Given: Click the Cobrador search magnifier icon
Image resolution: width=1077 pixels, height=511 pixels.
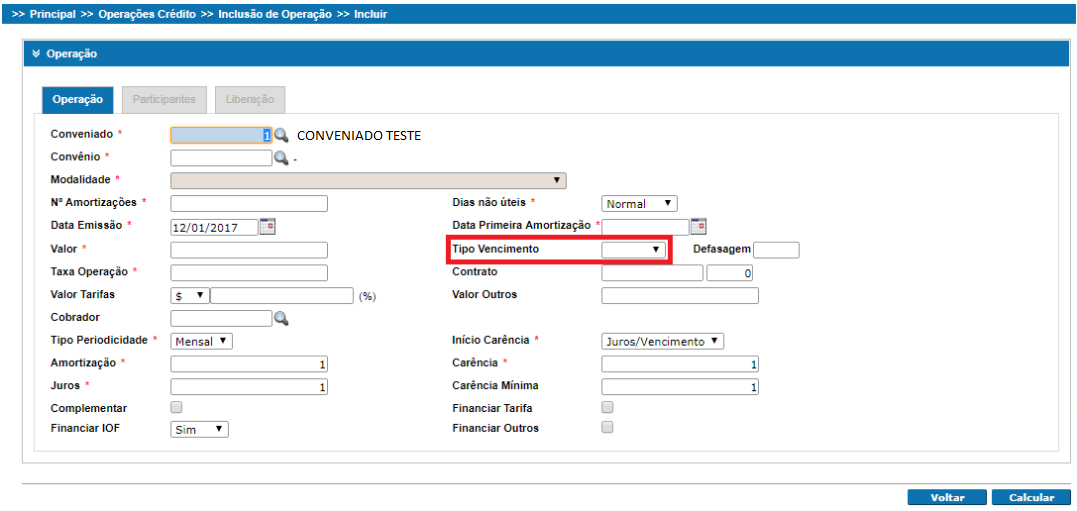Looking at the screenshot, I should (281, 318).
